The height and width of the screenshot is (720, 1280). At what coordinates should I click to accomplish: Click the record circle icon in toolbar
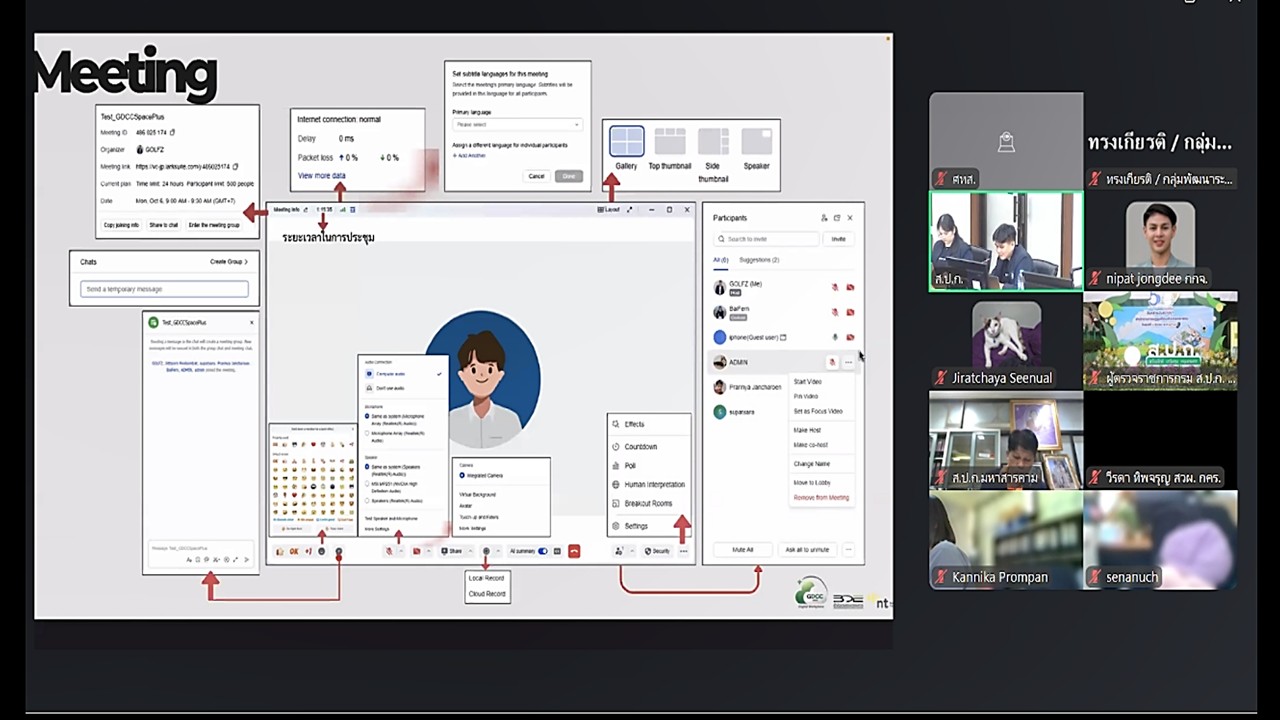pyautogui.click(x=486, y=551)
